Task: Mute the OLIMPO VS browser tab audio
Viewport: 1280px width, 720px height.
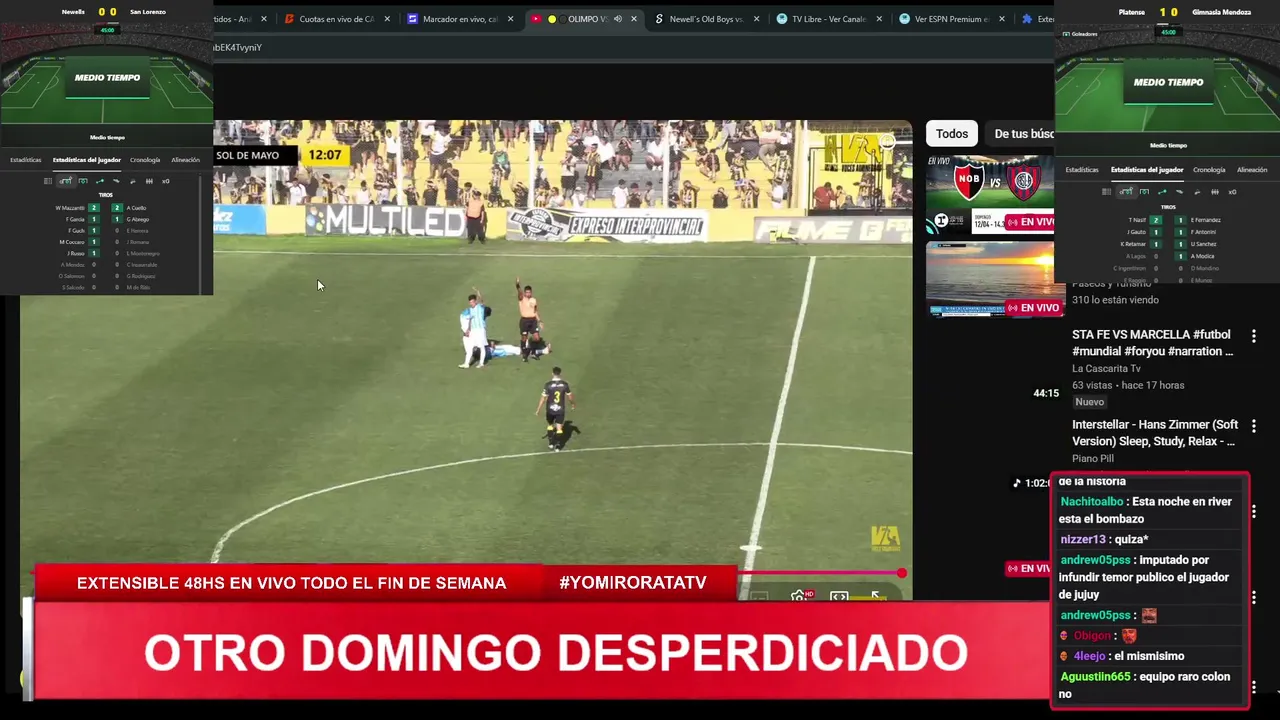Action: (617, 19)
